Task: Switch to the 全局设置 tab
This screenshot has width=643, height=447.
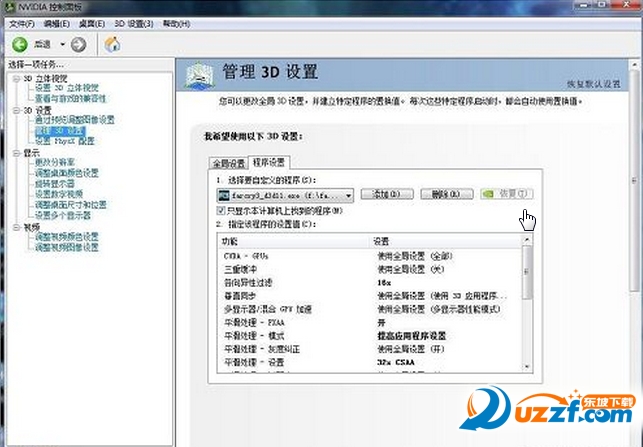Action: 228,163
